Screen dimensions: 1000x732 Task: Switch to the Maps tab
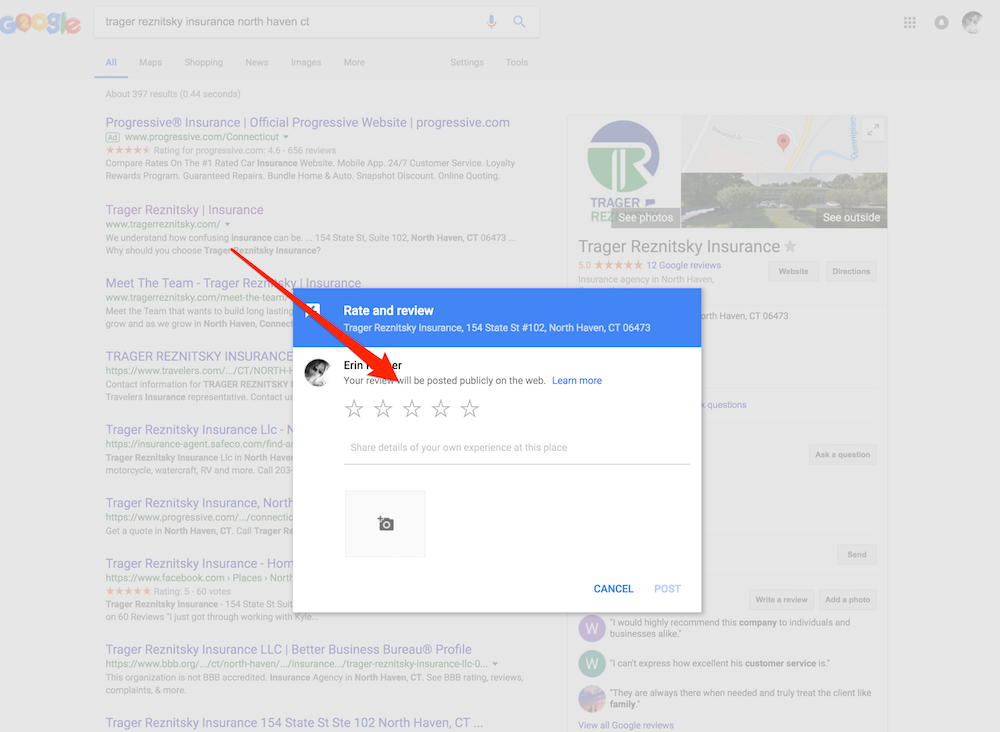pos(151,62)
